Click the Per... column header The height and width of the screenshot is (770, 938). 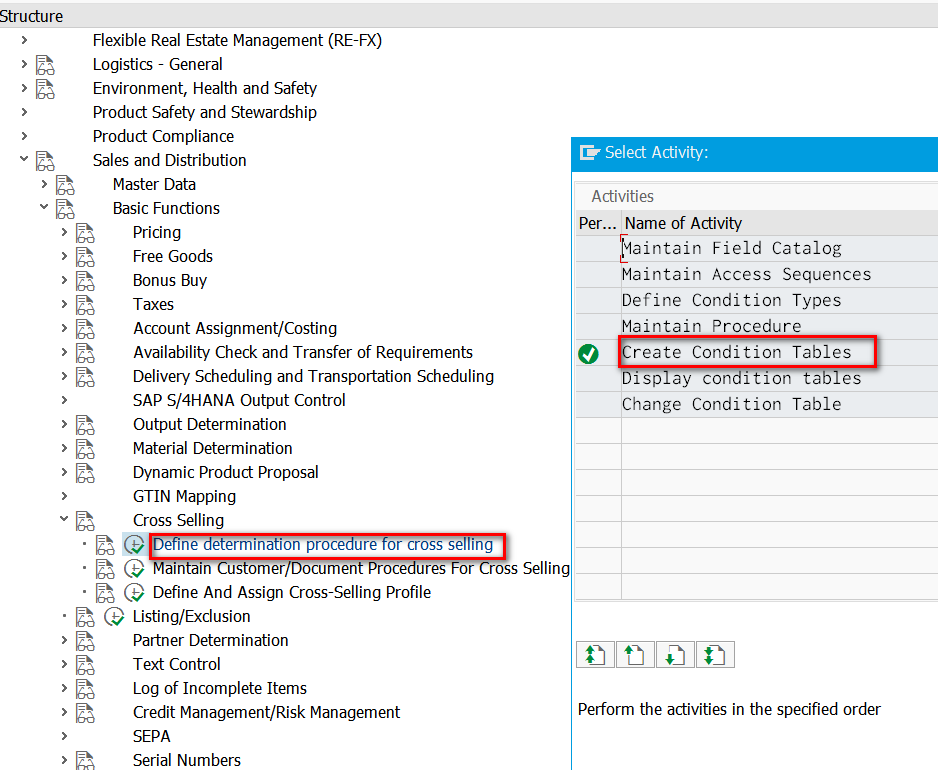(598, 223)
